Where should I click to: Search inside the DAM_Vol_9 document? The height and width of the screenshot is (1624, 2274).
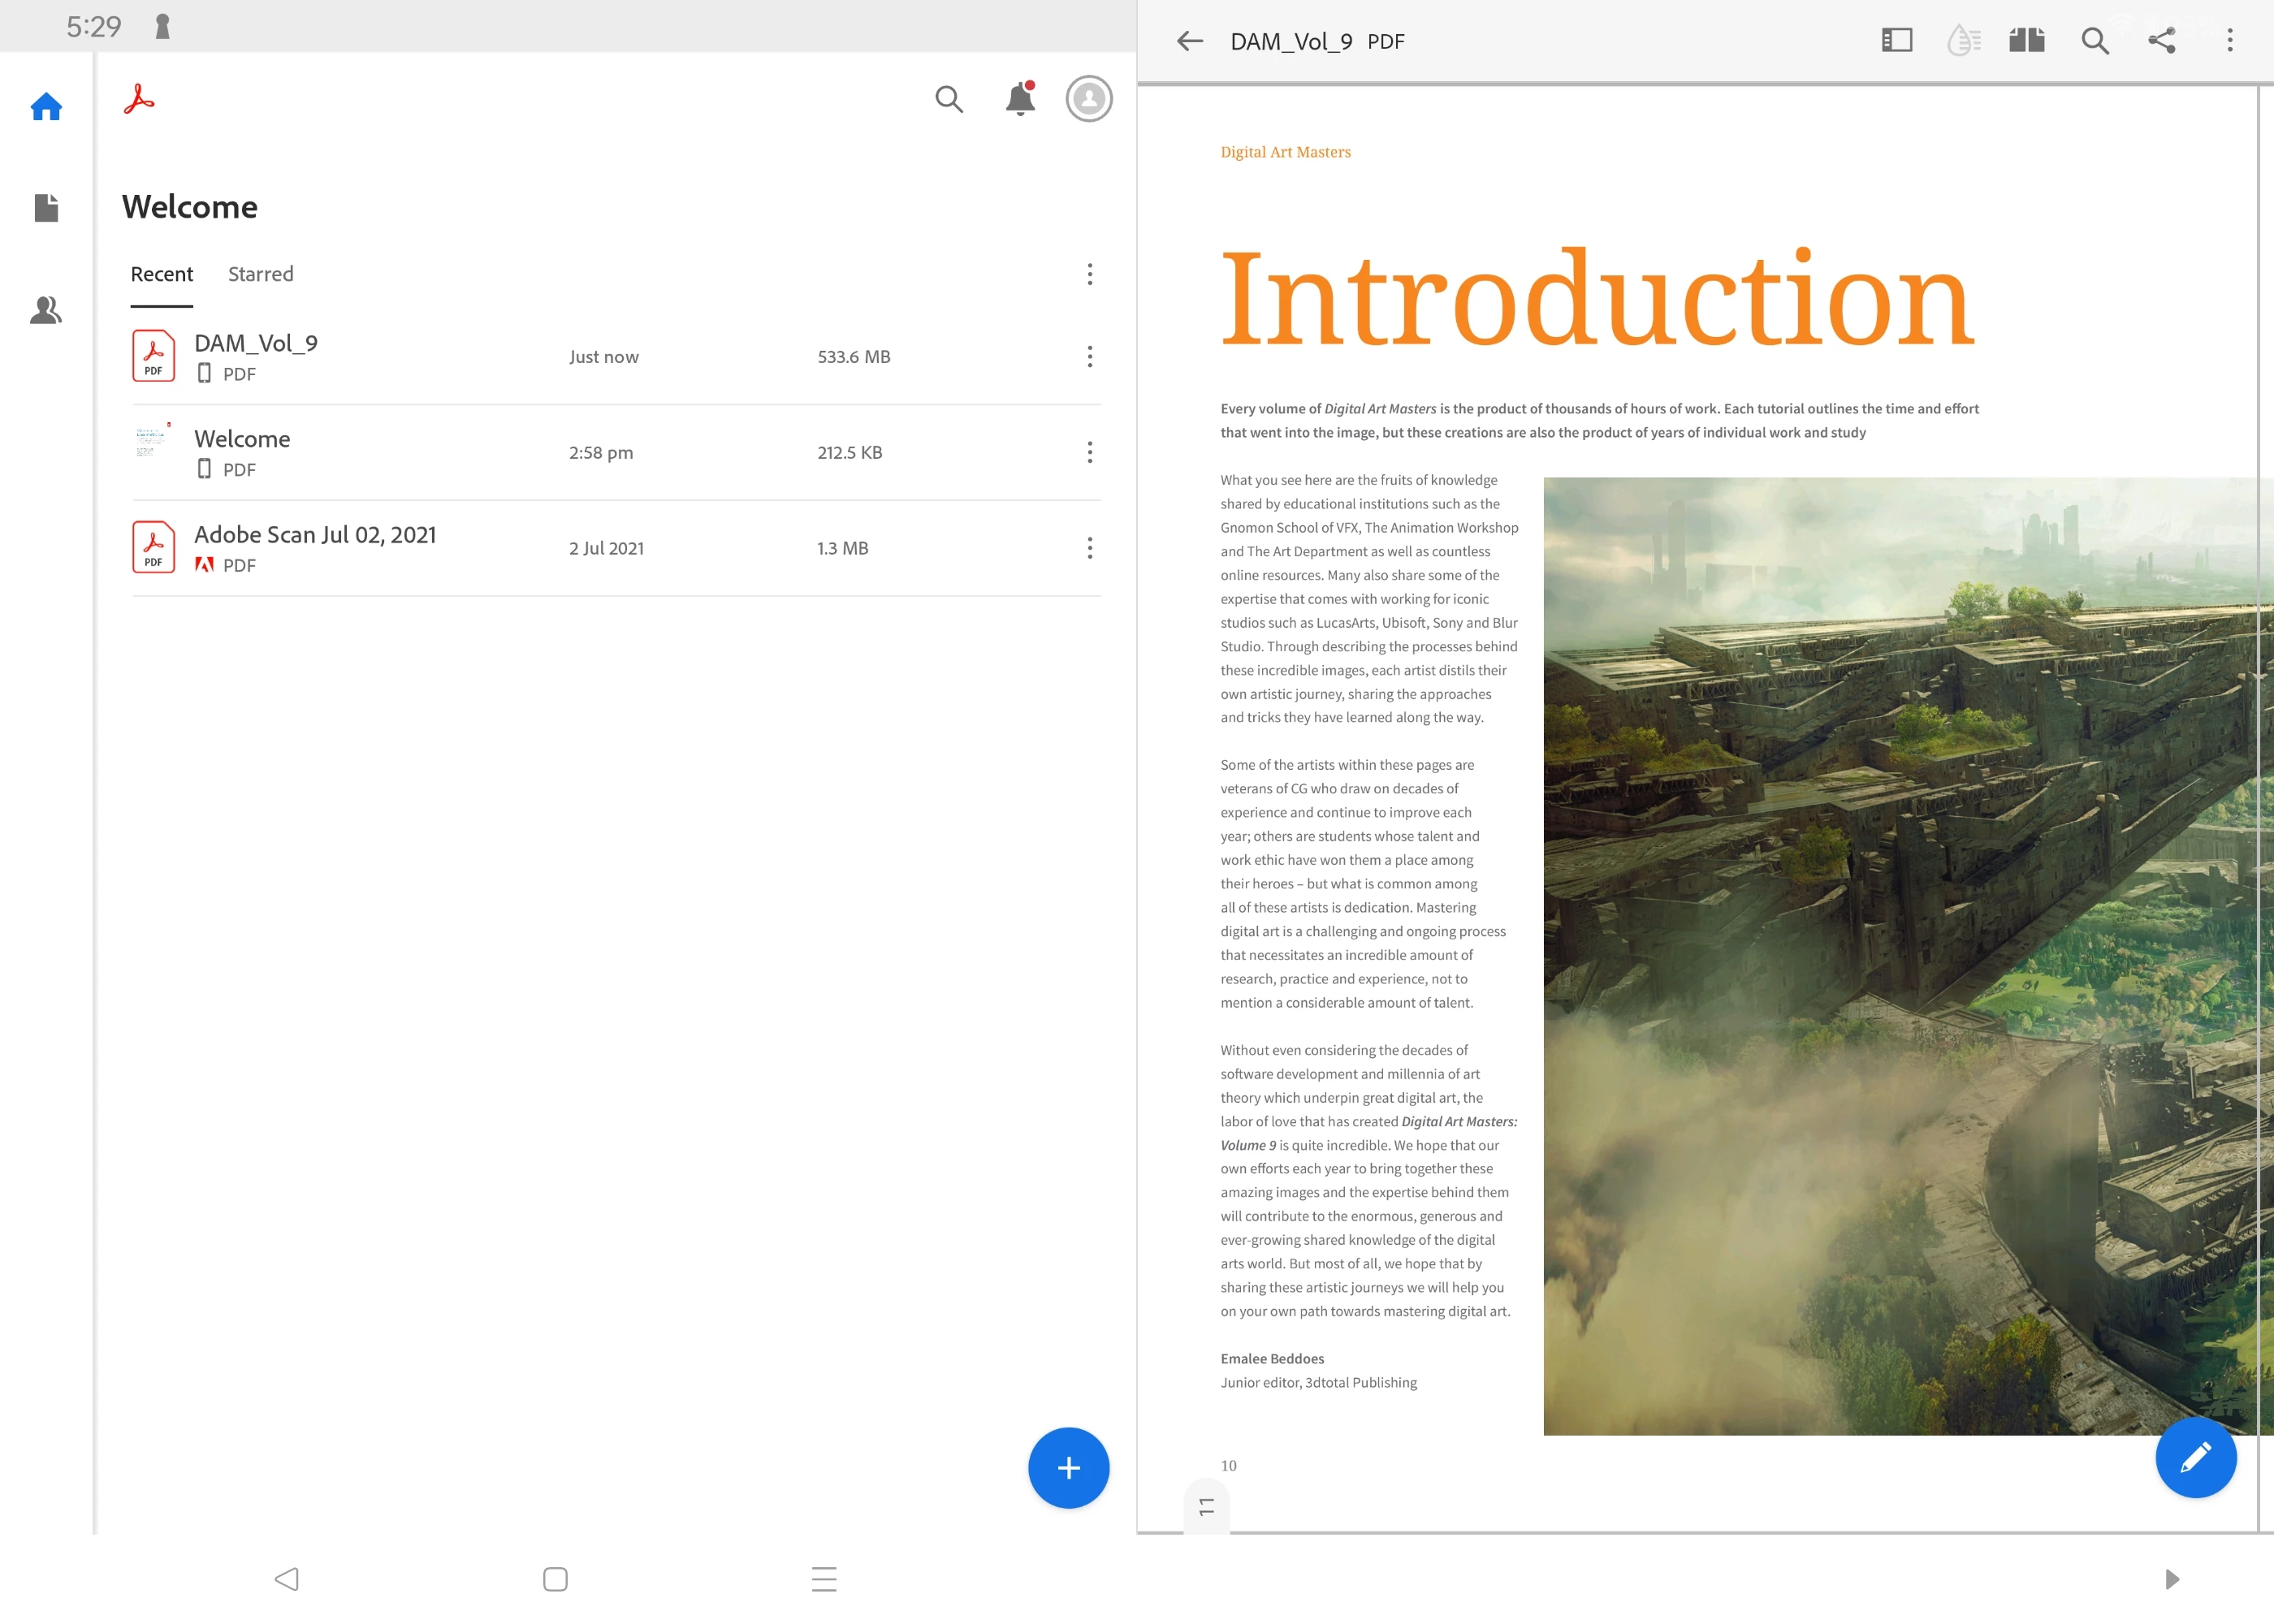2094,41
